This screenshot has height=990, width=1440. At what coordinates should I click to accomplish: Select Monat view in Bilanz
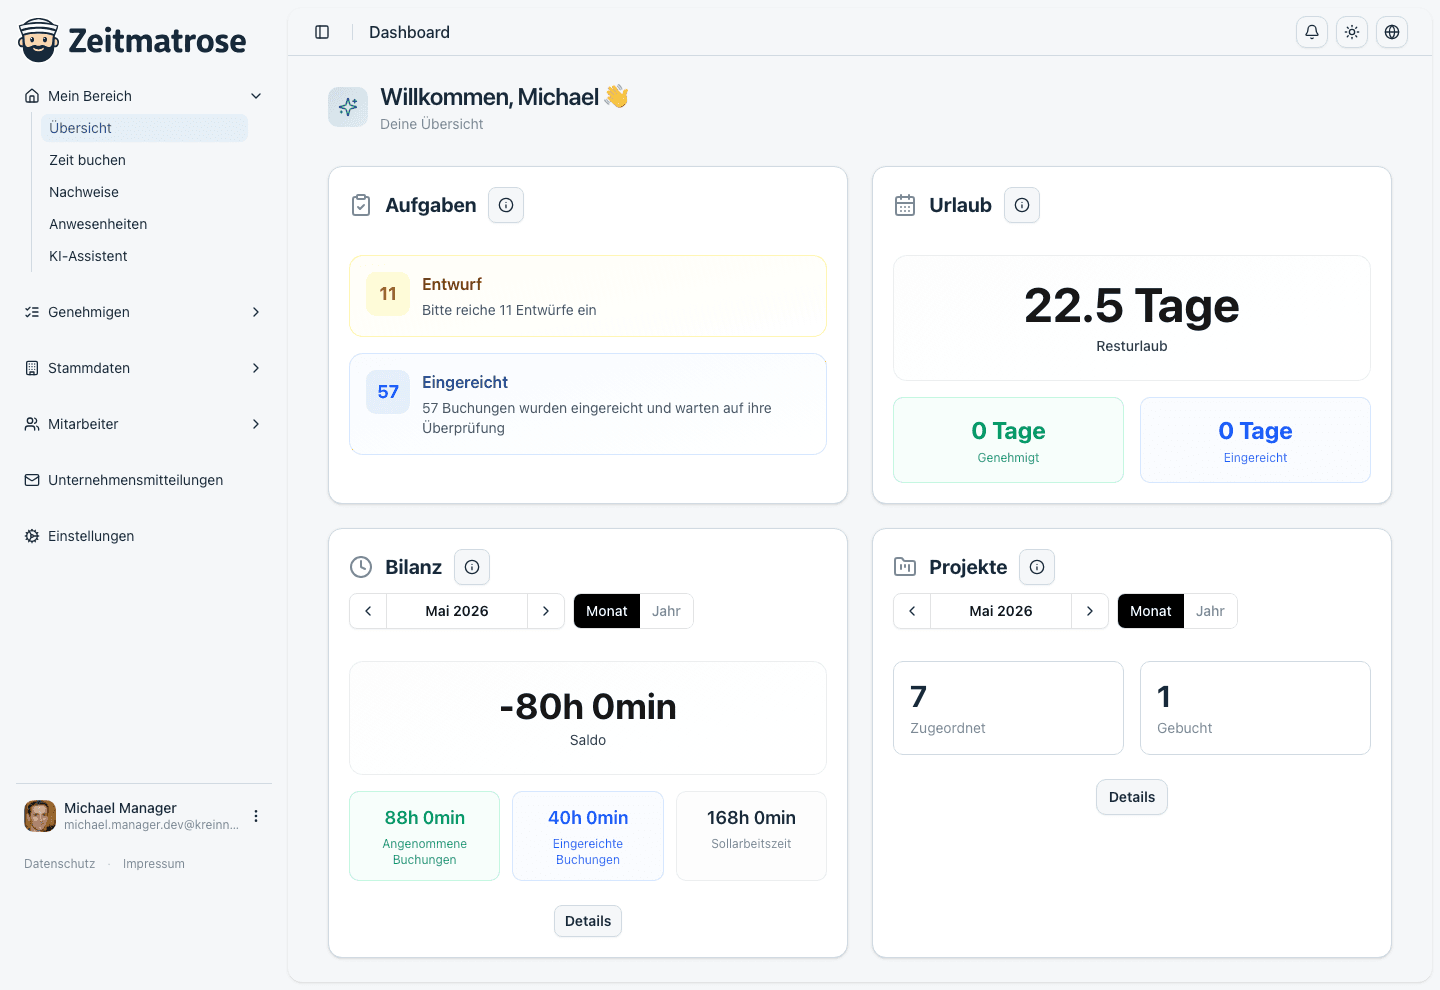607,611
